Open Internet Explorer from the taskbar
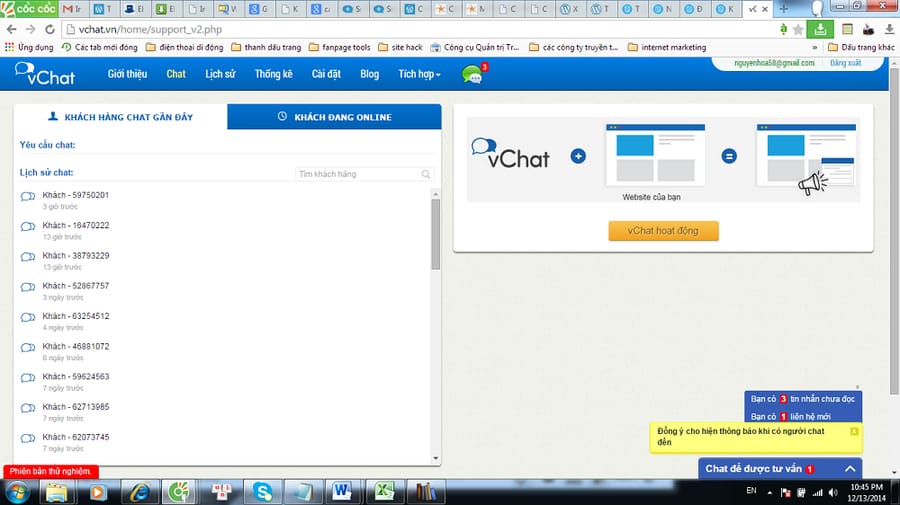The width and height of the screenshot is (900, 505). [139, 492]
